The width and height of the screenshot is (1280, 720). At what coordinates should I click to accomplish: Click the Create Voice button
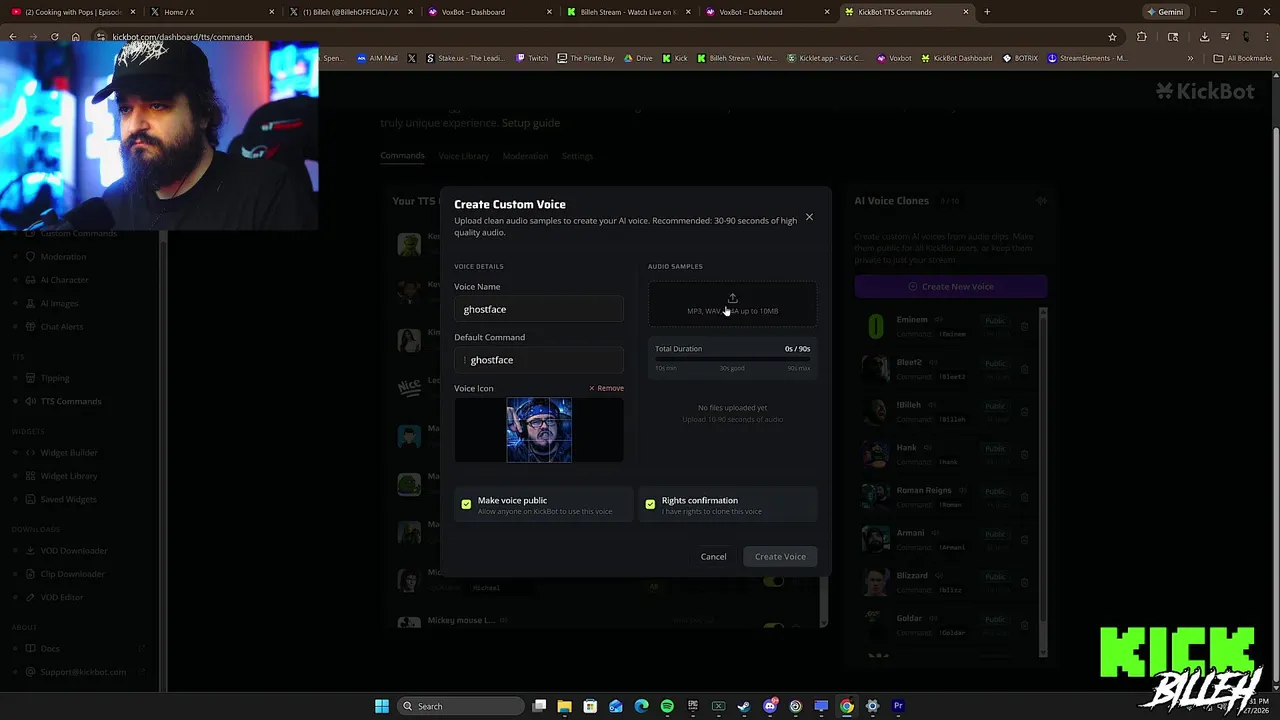tap(780, 557)
